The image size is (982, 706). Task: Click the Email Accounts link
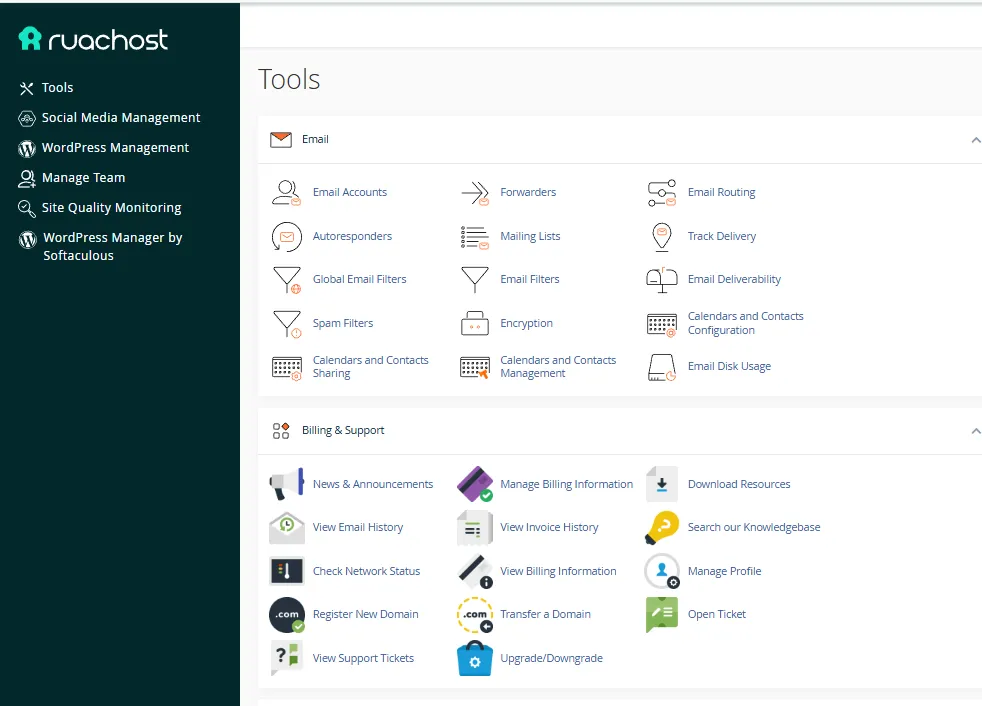[x=349, y=192]
